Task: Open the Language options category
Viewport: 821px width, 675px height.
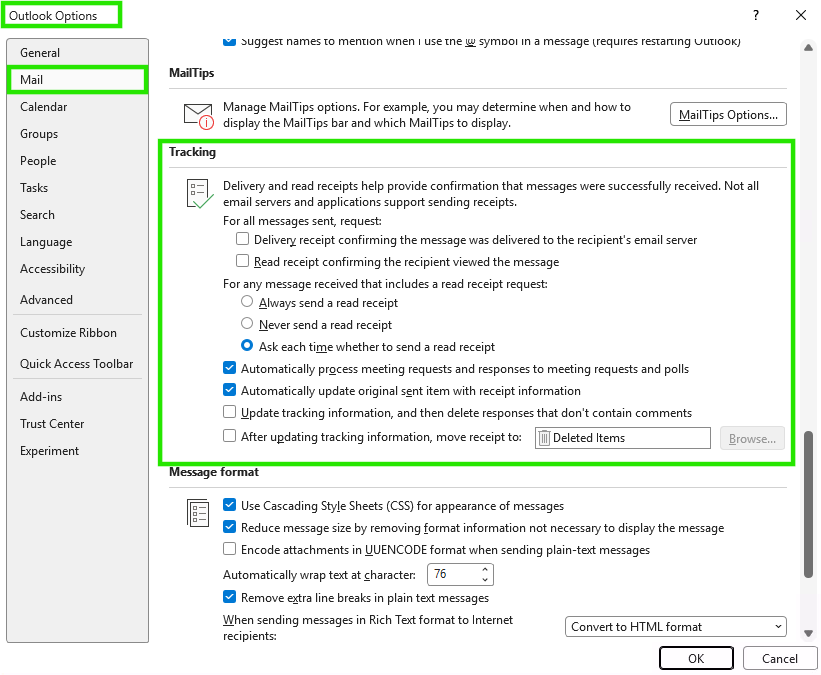Action: pos(77,242)
